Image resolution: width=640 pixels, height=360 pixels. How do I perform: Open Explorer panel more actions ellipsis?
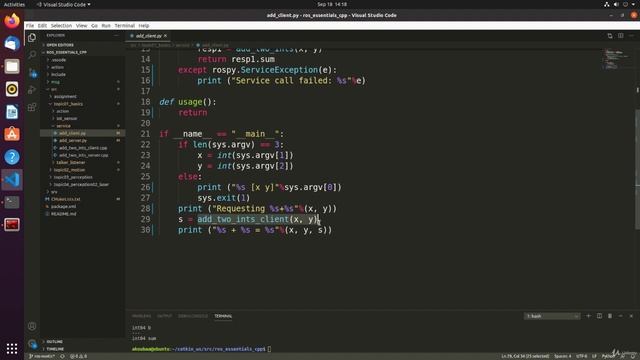[x=116, y=36]
